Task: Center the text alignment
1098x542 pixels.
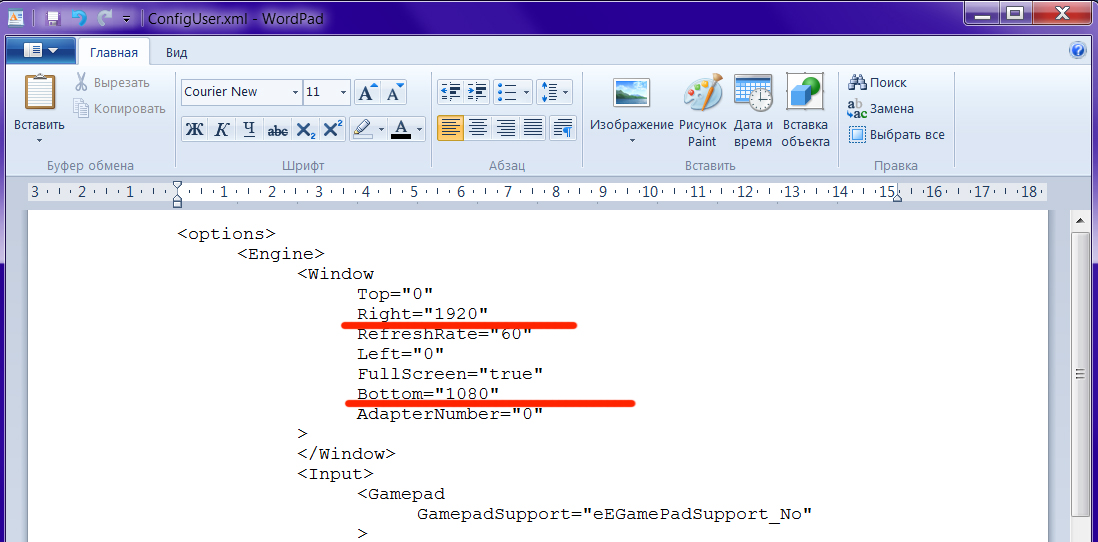Action: pos(478,129)
